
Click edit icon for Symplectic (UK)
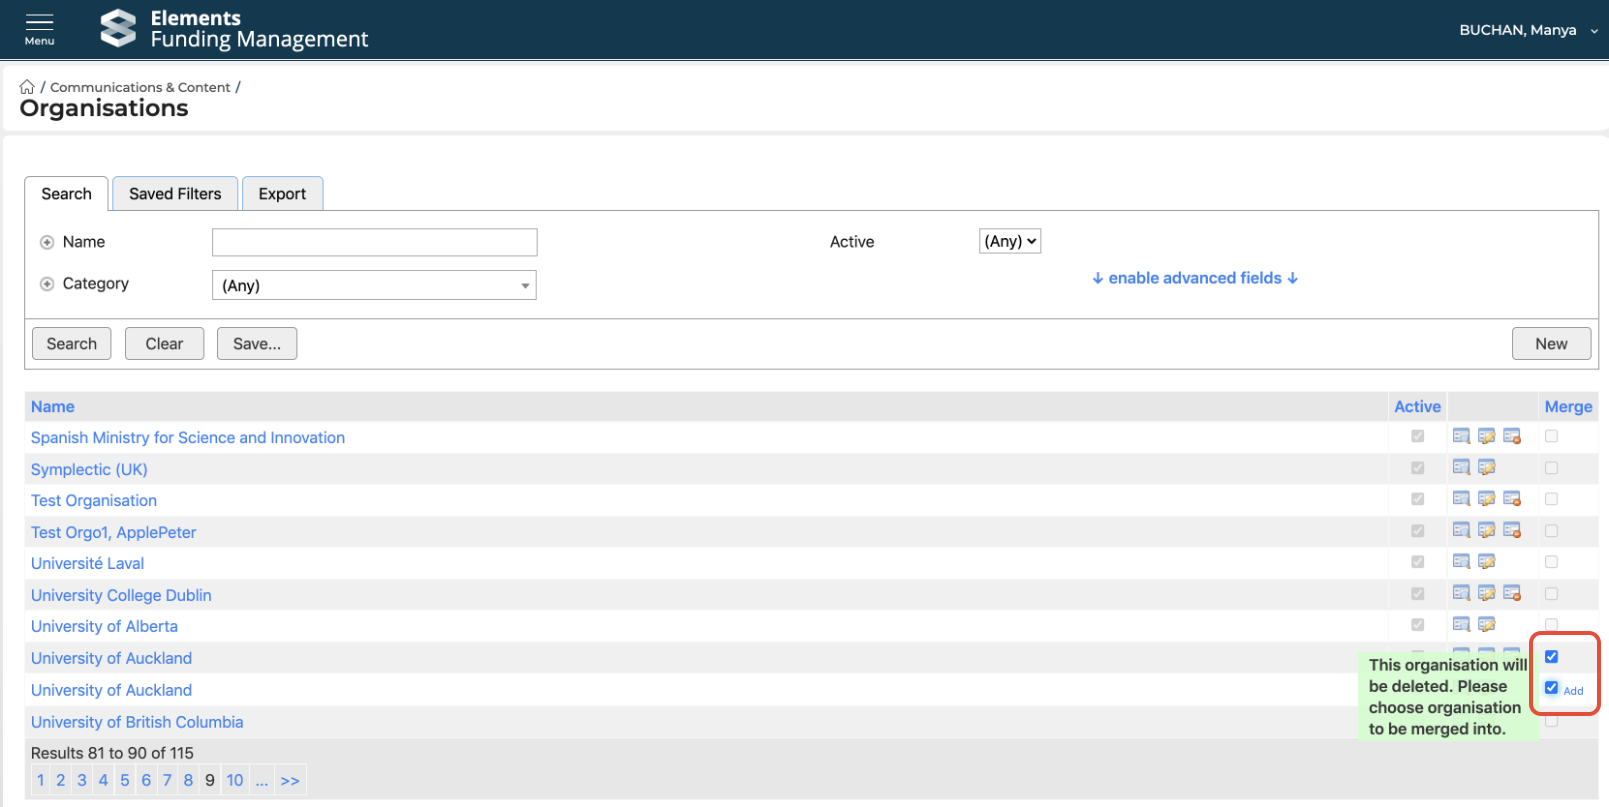click(x=1487, y=468)
